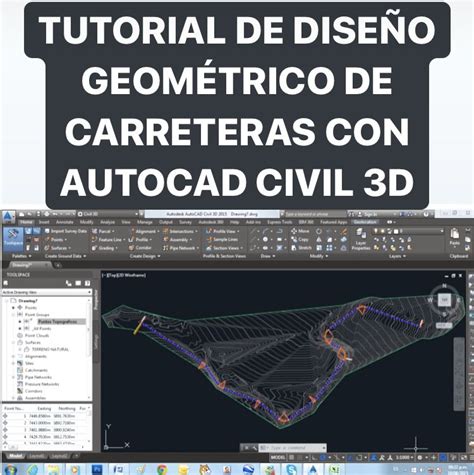Click the ViewCube top face
The width and height of the screenshot is (474, 475).
pos(444,300)
